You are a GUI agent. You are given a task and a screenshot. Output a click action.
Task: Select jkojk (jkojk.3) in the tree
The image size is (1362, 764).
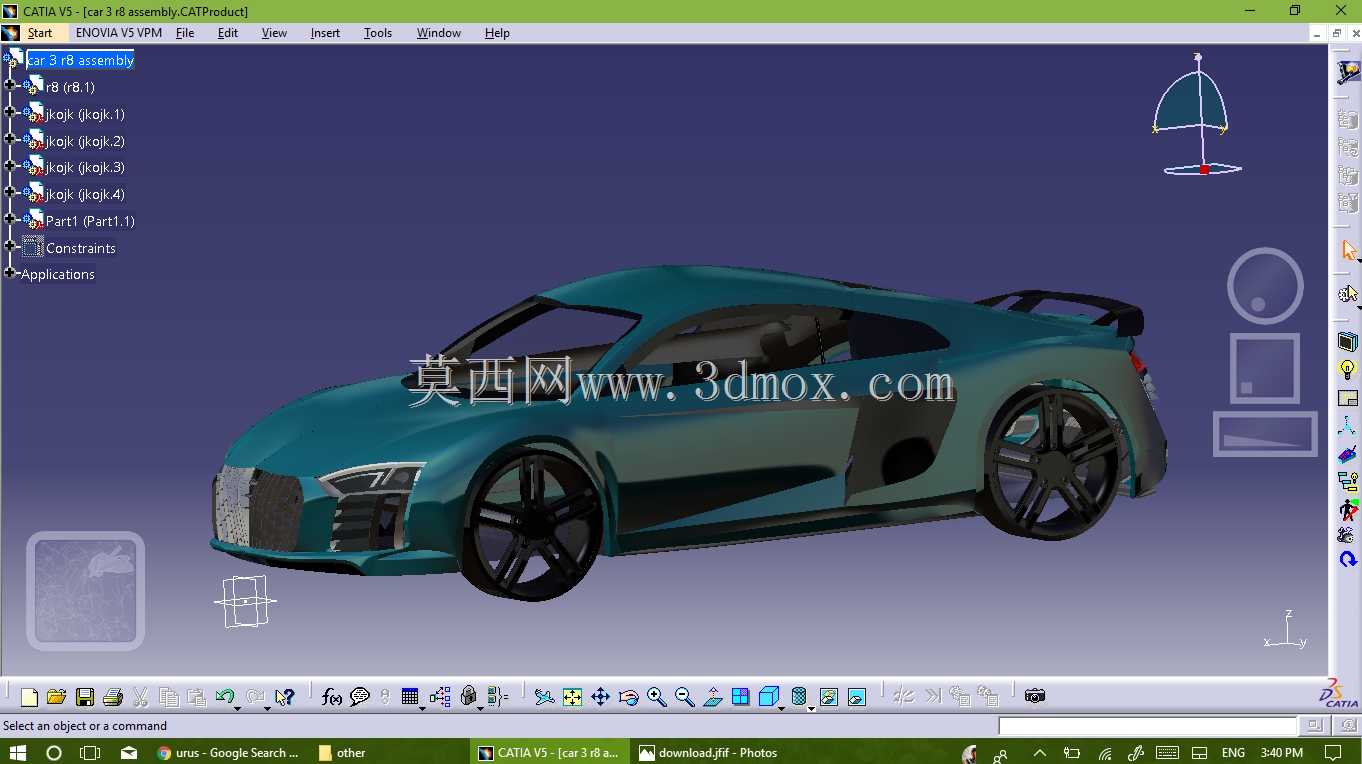click(85, 168)
